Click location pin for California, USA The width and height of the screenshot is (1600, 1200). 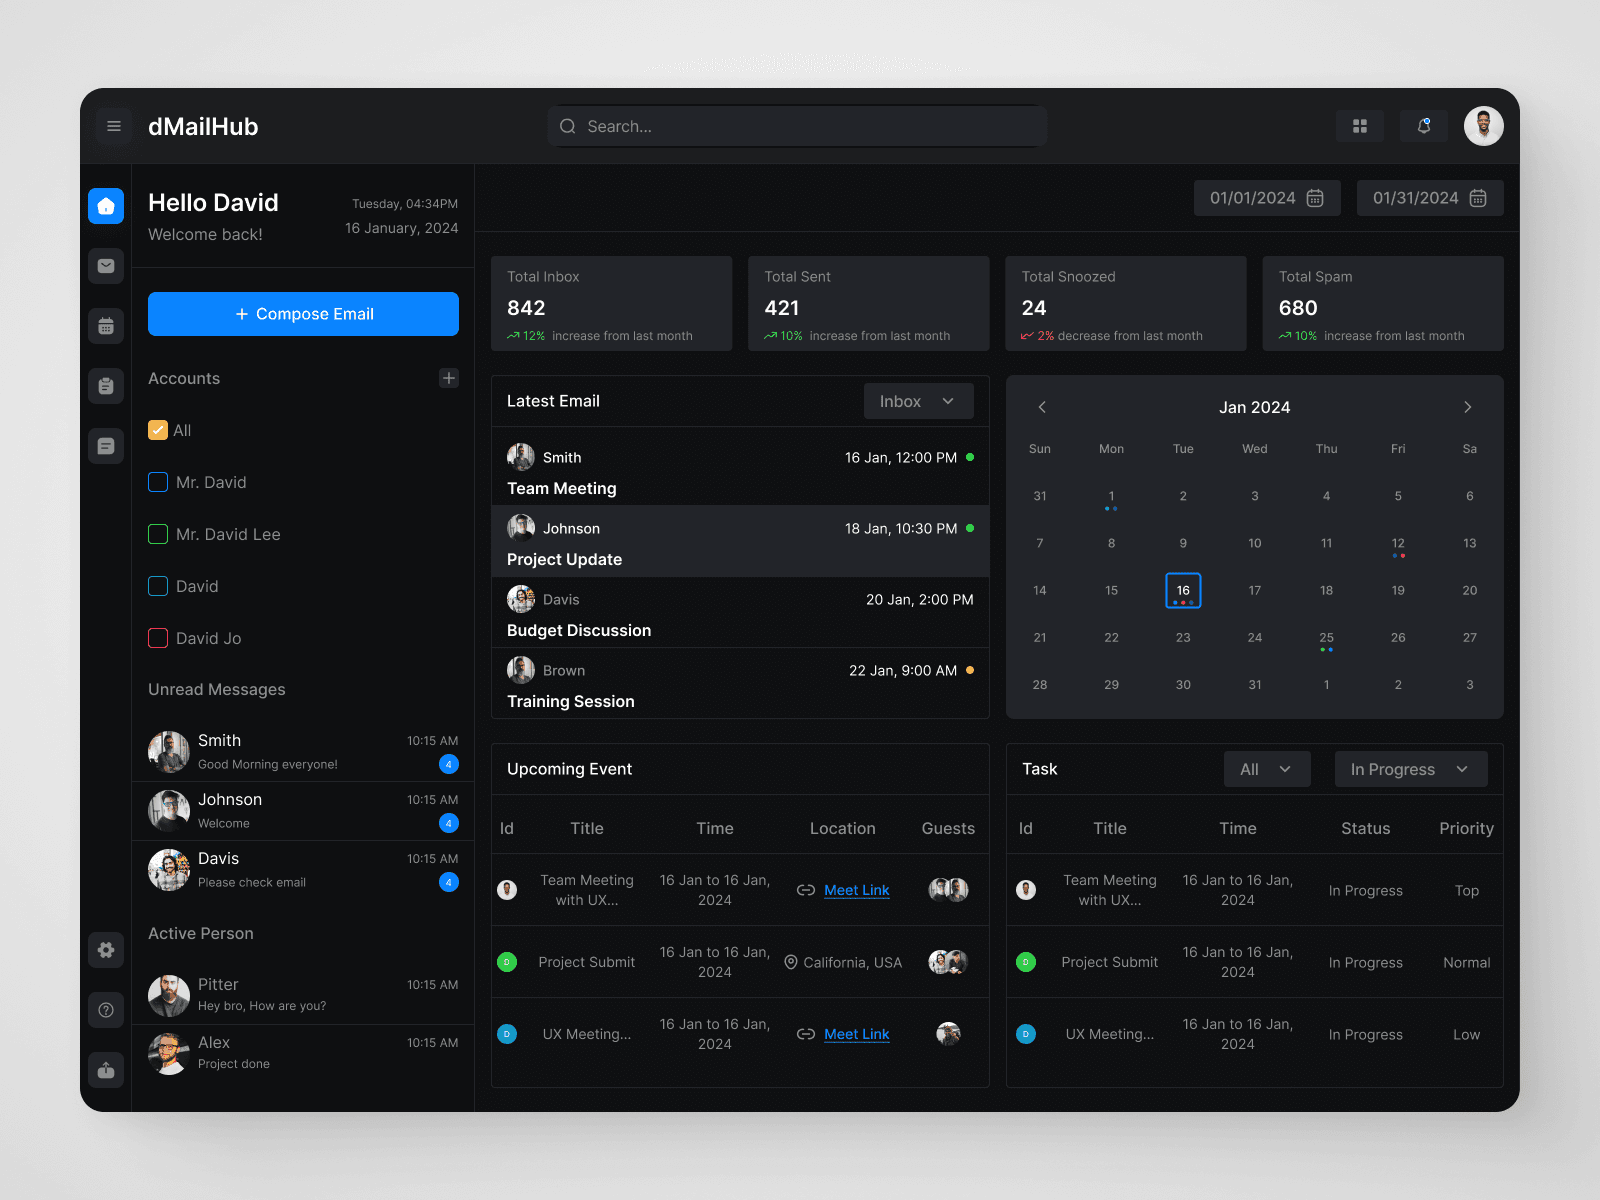791,962
